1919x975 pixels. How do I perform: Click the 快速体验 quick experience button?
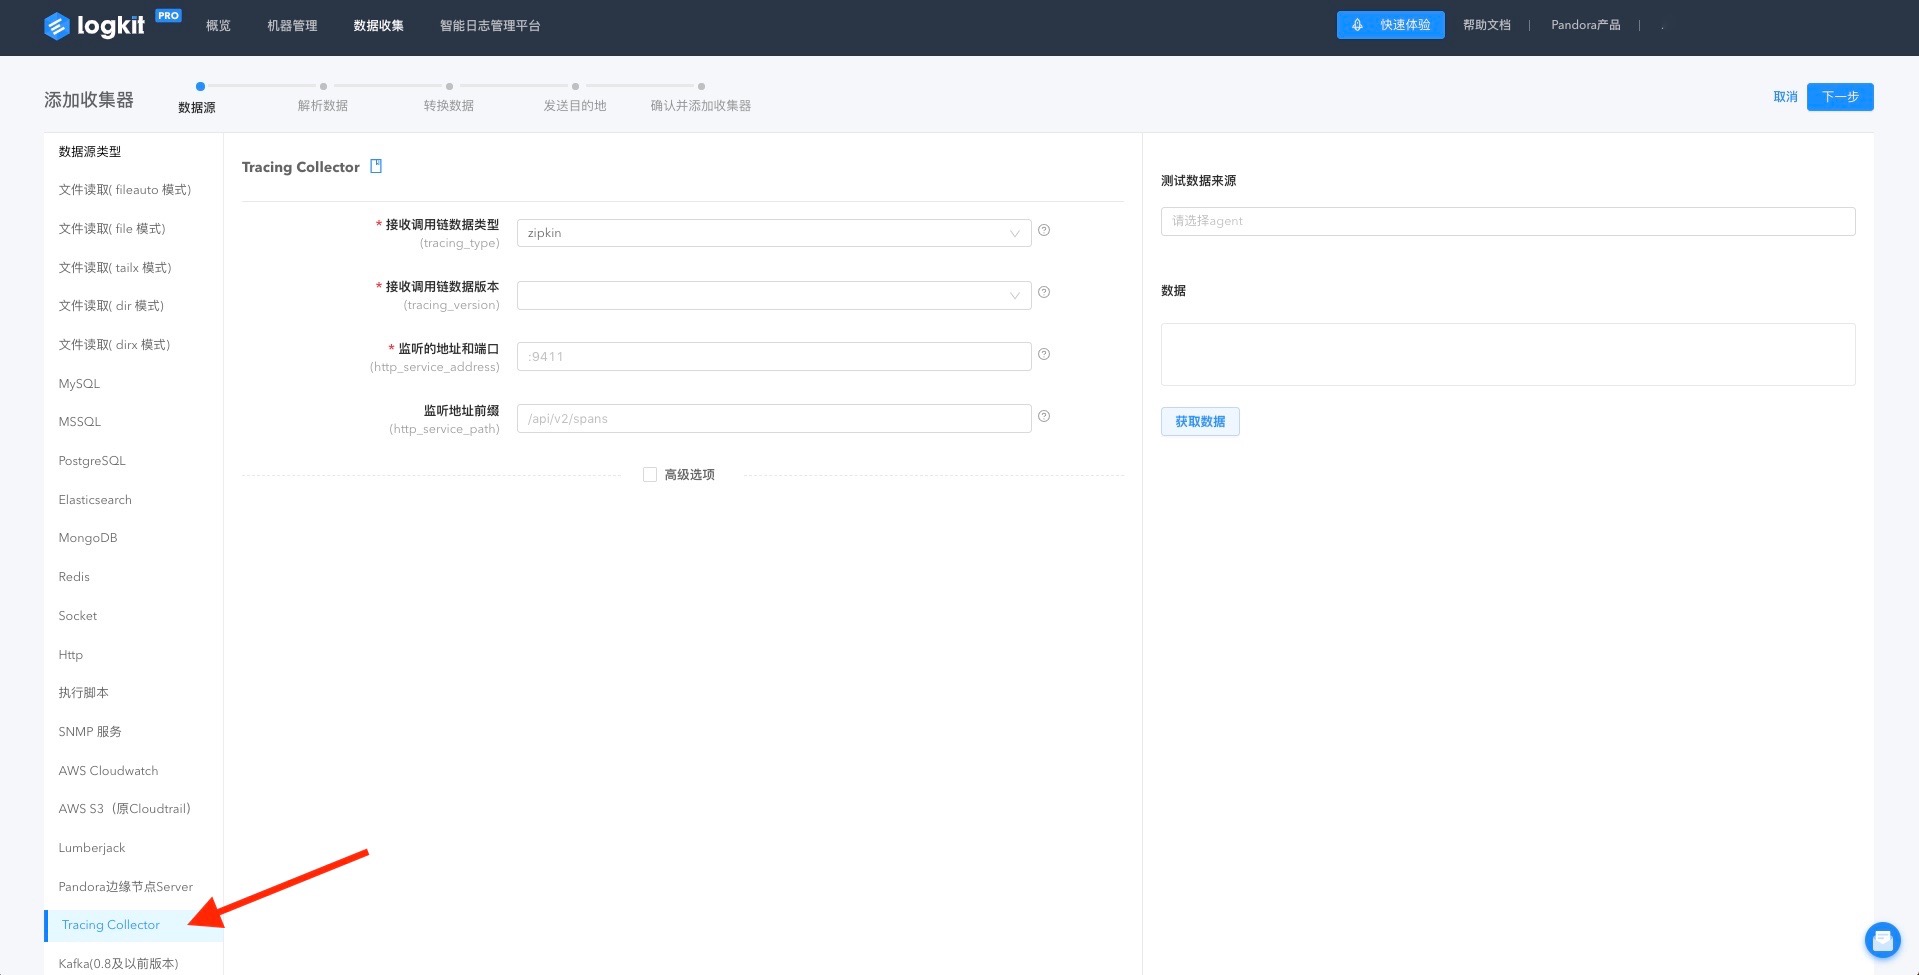1390,25
